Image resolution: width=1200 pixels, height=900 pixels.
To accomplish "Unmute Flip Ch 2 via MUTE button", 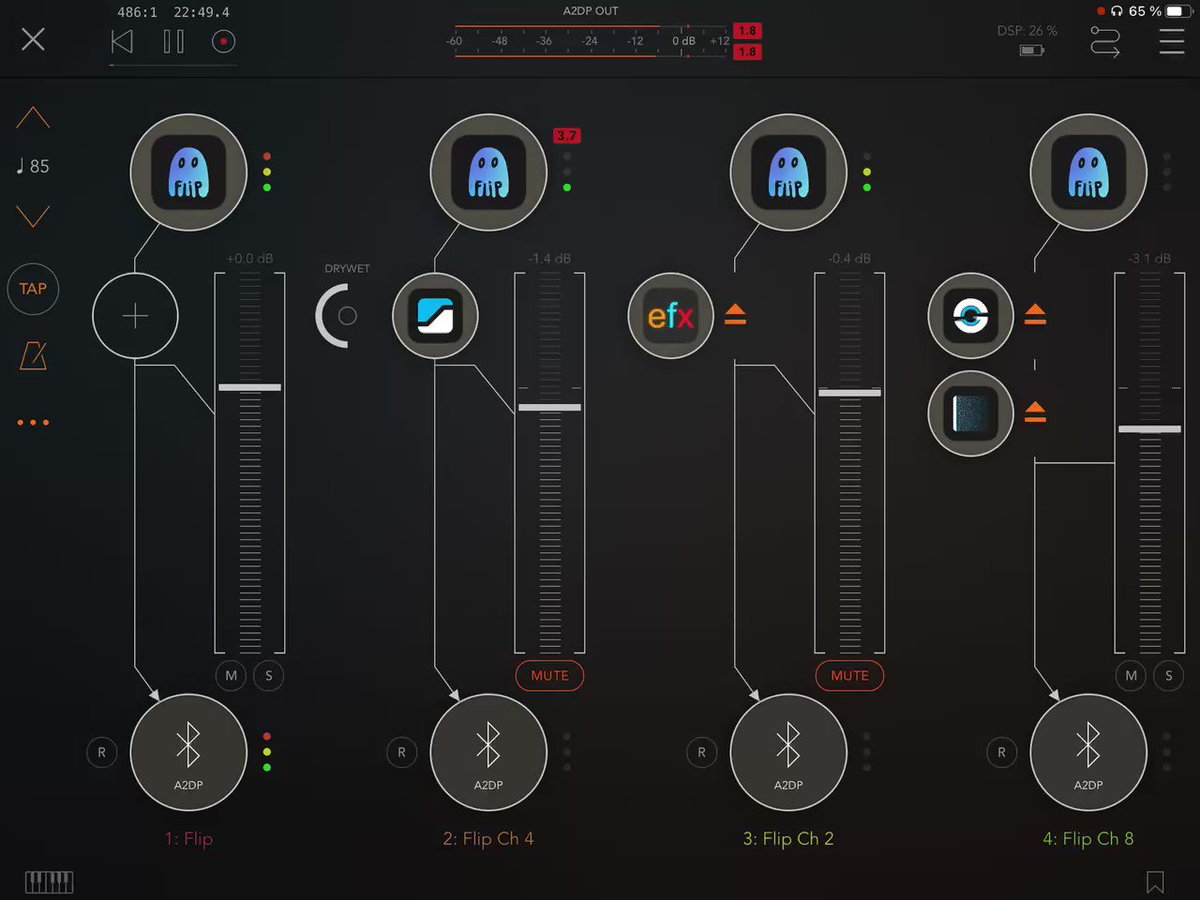I will (850, 676).
